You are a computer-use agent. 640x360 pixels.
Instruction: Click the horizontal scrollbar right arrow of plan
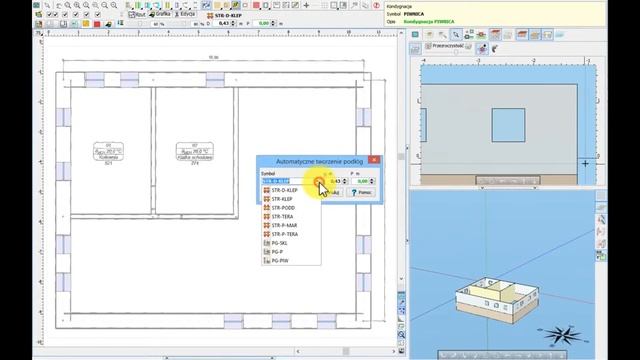pyautogui.click(x=393, y=351)
